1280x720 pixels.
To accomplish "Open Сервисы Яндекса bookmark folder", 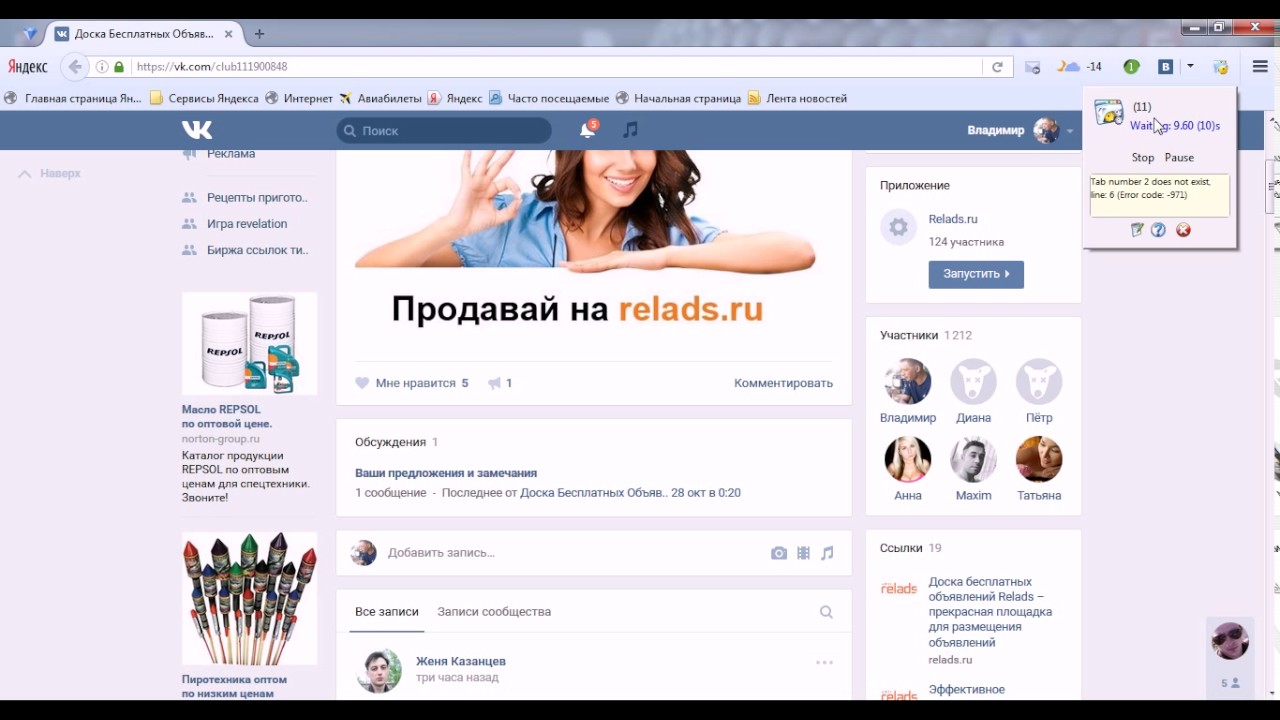I will pos(204,98).
